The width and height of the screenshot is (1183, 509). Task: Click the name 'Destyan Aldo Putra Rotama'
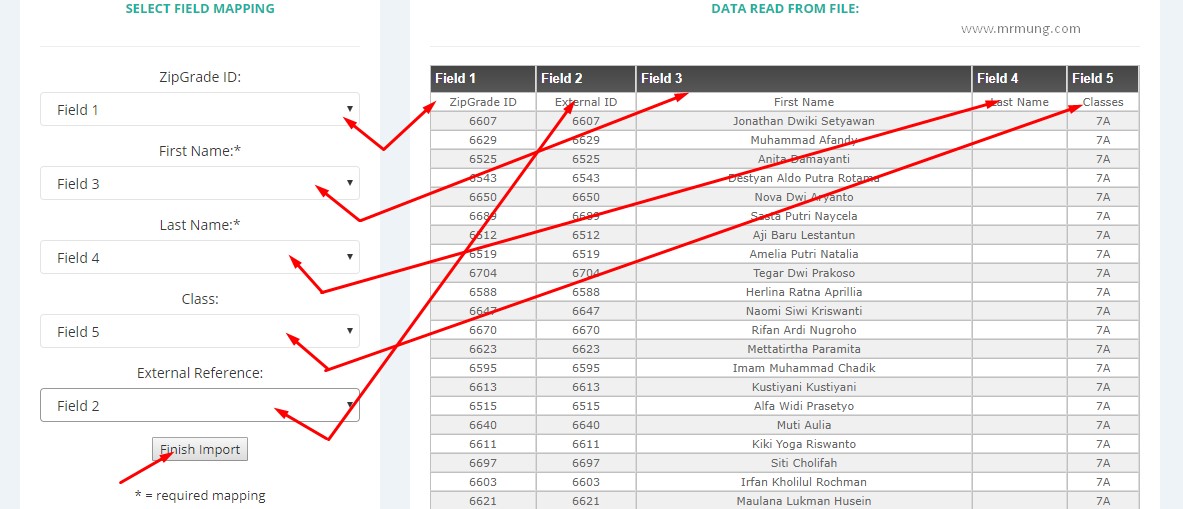804,178
